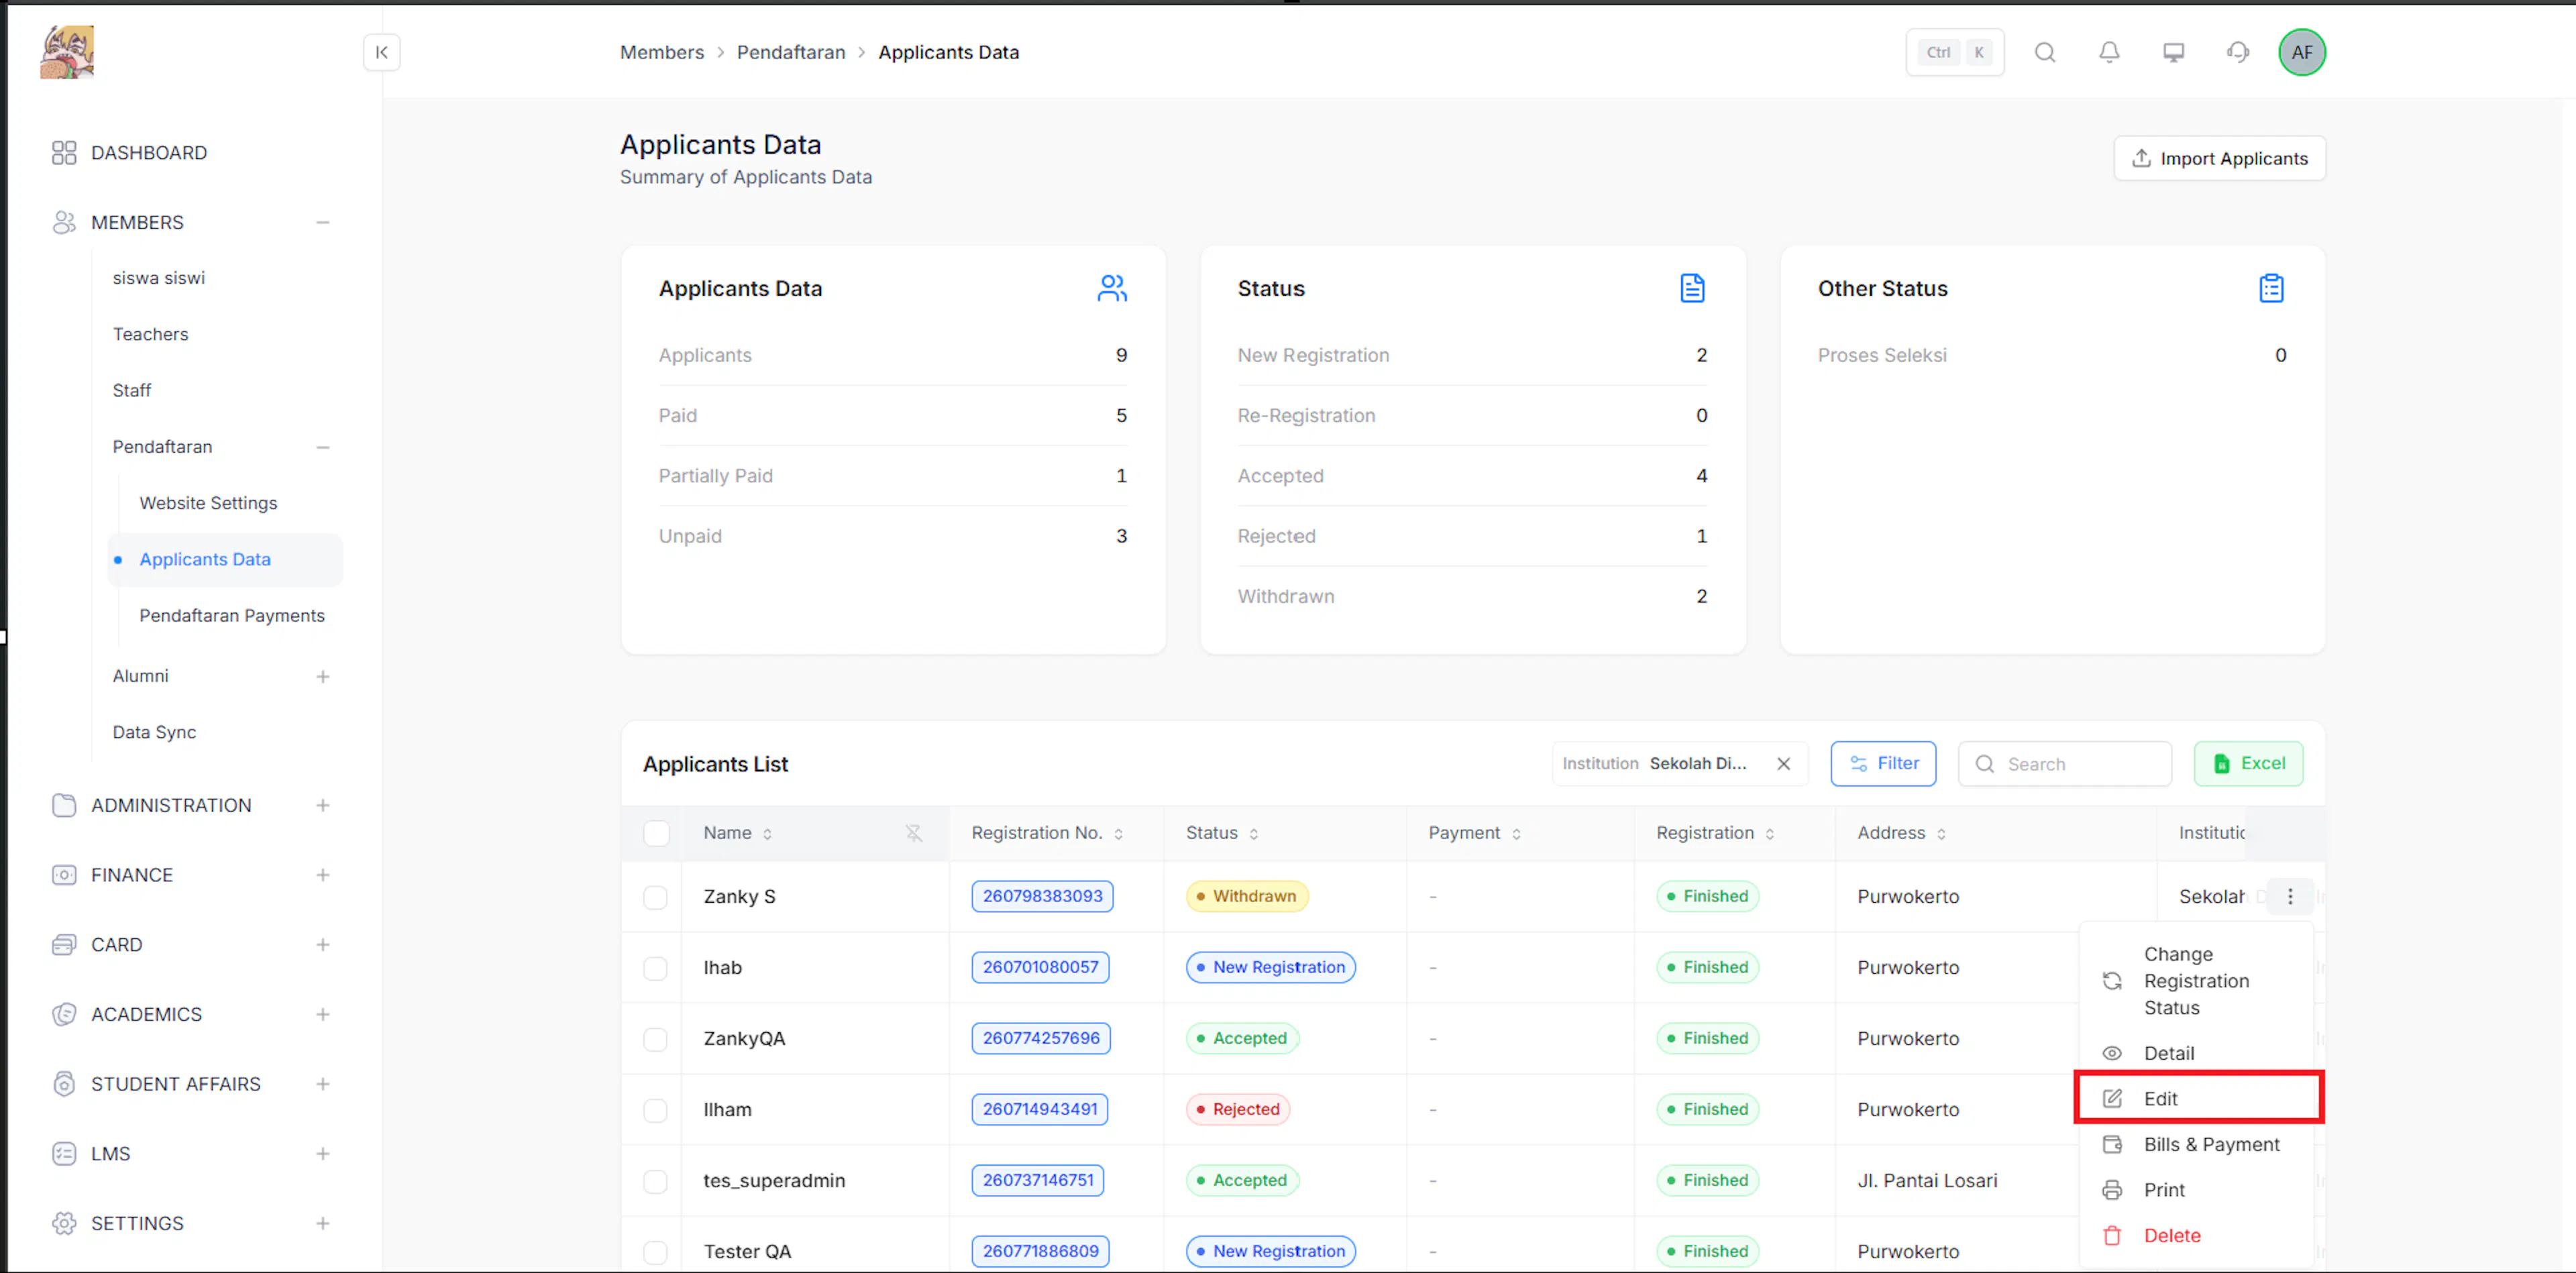Collapse the Members section
Viewport: 2576px width, 1273px height.
point(322,222)
